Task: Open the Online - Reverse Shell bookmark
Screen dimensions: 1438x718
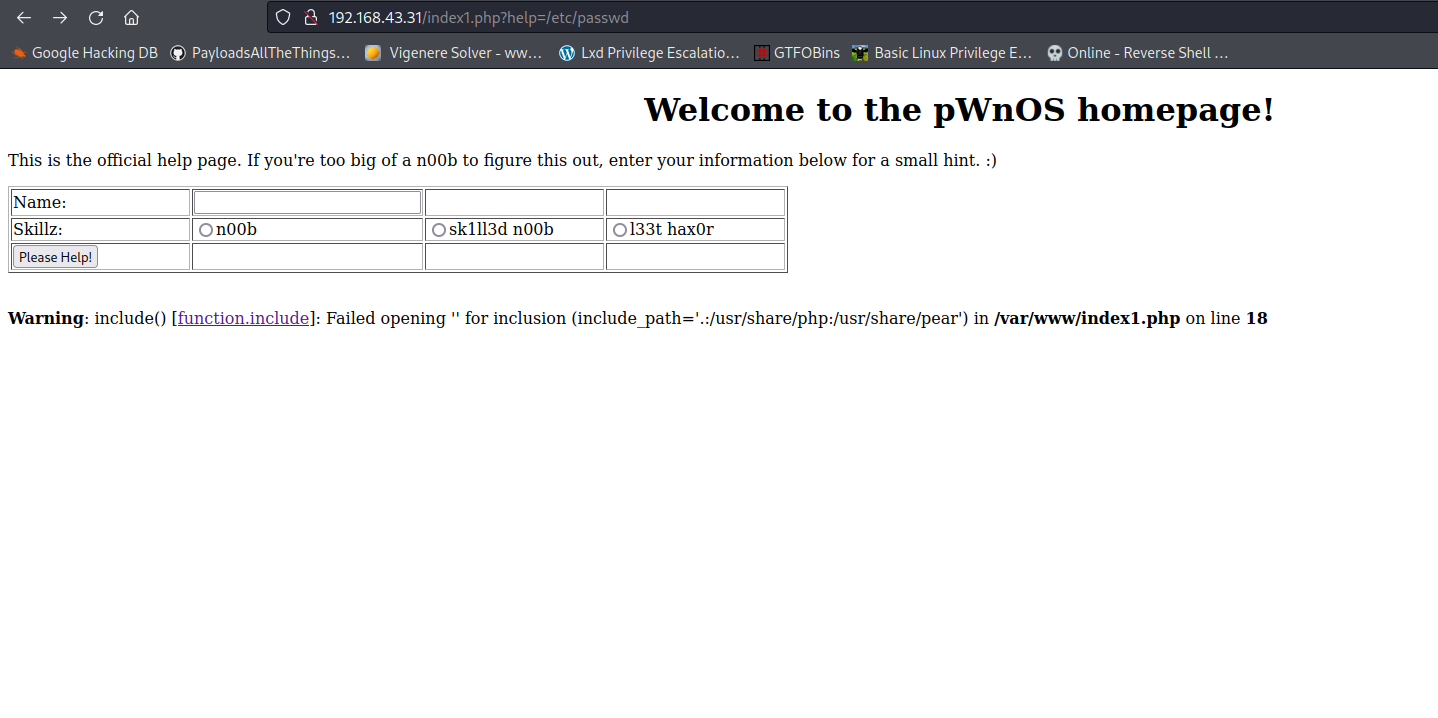Action: [x=1137, y=53]
